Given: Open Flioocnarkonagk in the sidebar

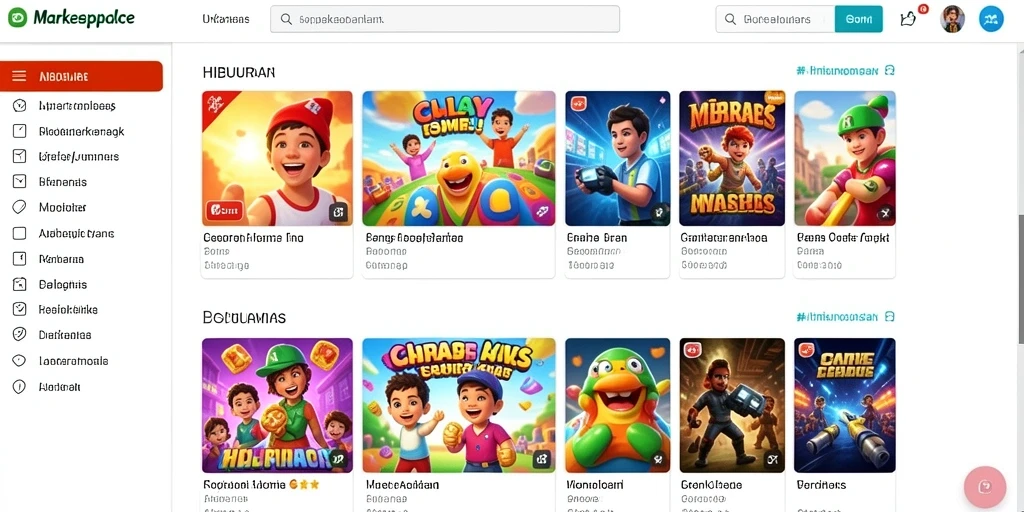Looking at the screenshot, I should (x=81, y=131).
